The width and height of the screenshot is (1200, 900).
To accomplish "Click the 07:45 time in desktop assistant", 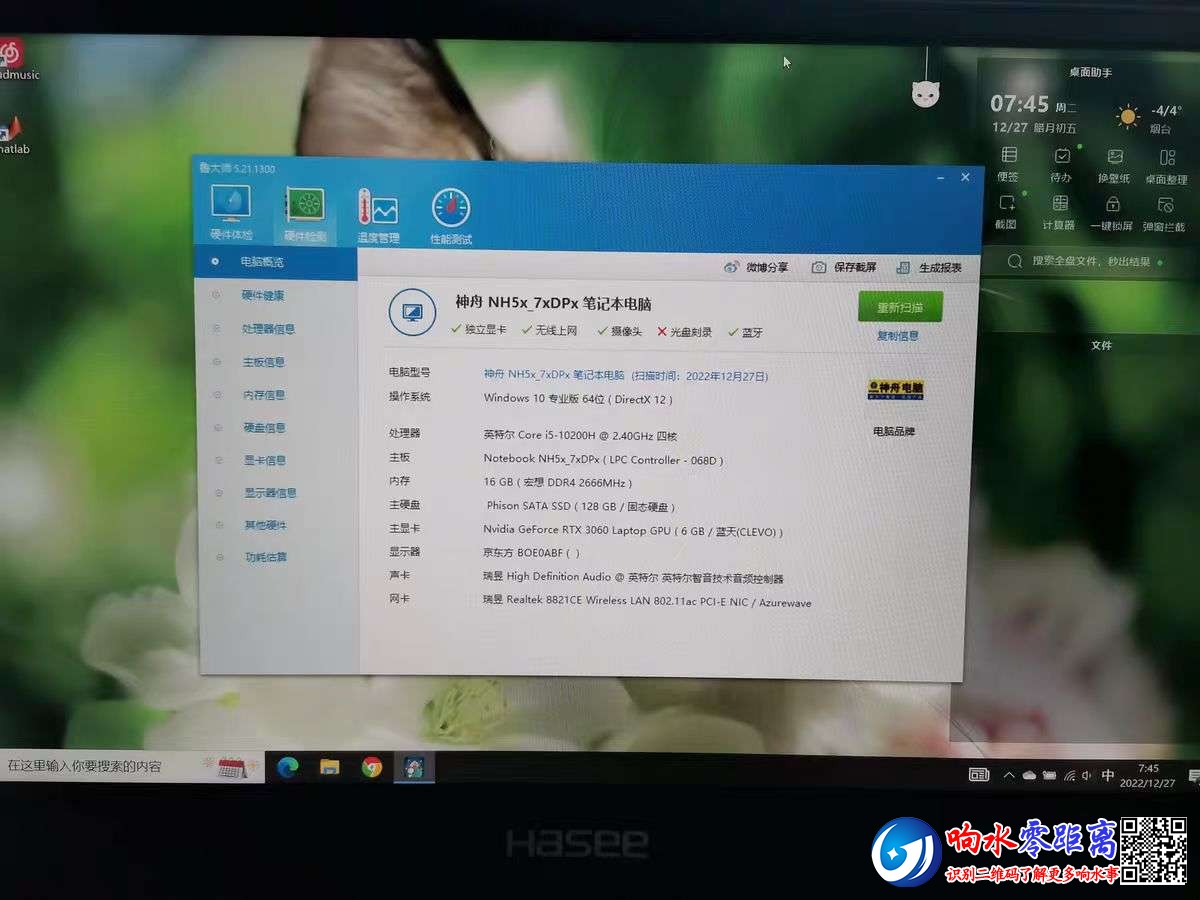I will coord(1020,104).
